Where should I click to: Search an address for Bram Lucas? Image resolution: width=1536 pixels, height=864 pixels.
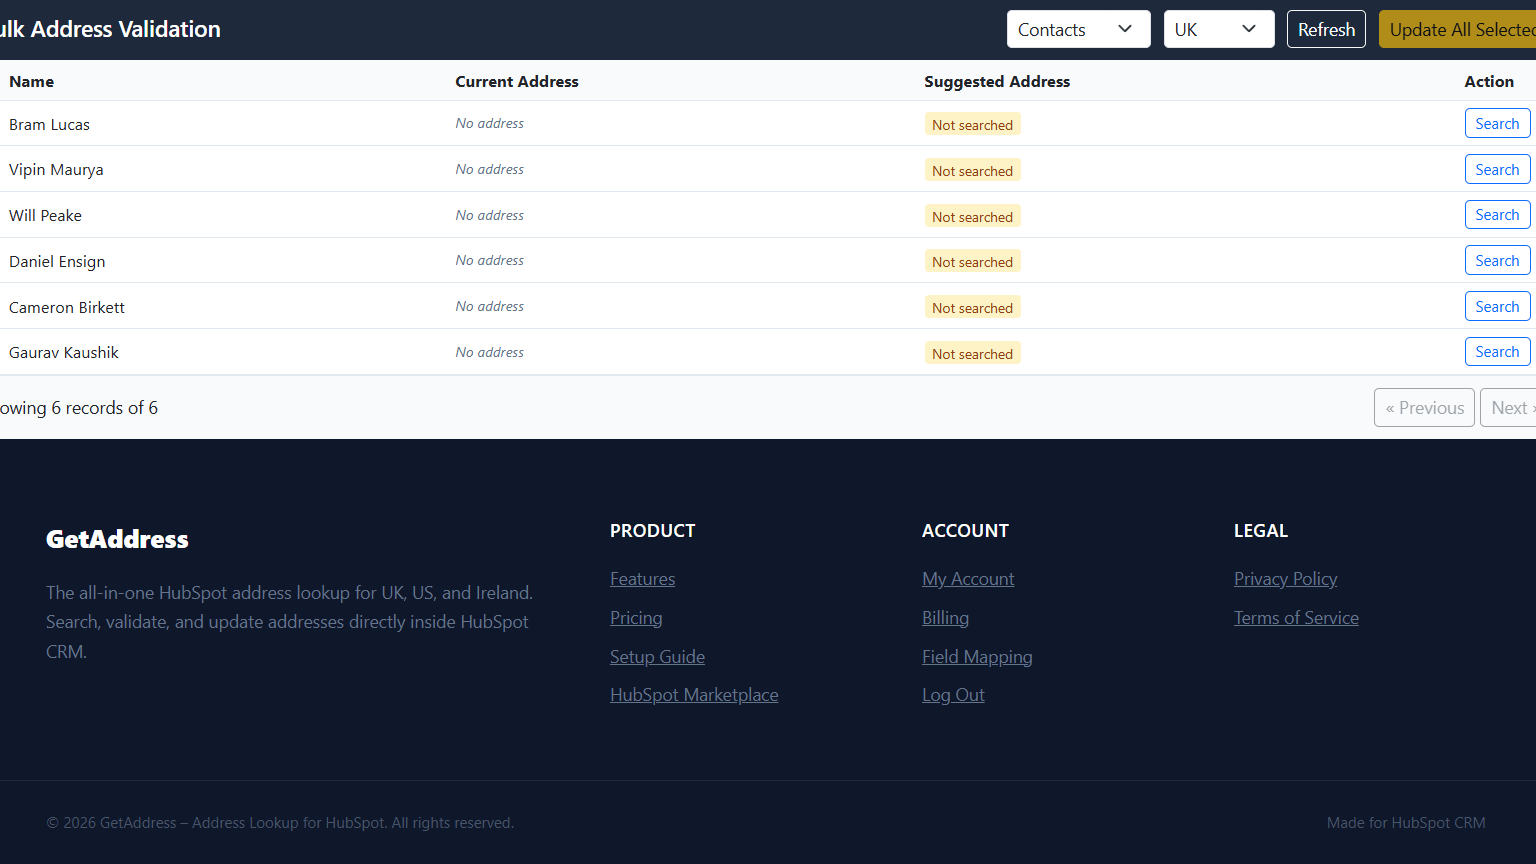tap(1497, 123)
